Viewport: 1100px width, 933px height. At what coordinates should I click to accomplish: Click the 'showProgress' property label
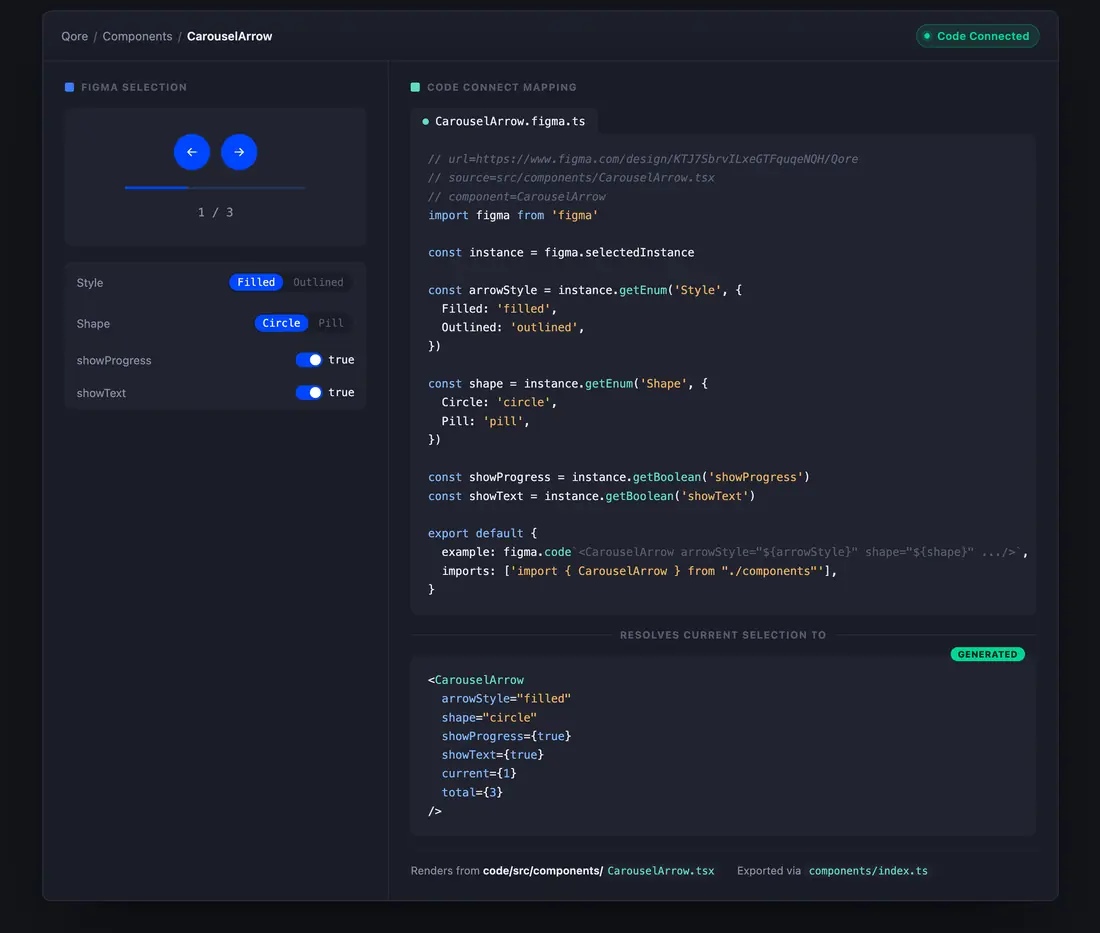click(114, 361)
